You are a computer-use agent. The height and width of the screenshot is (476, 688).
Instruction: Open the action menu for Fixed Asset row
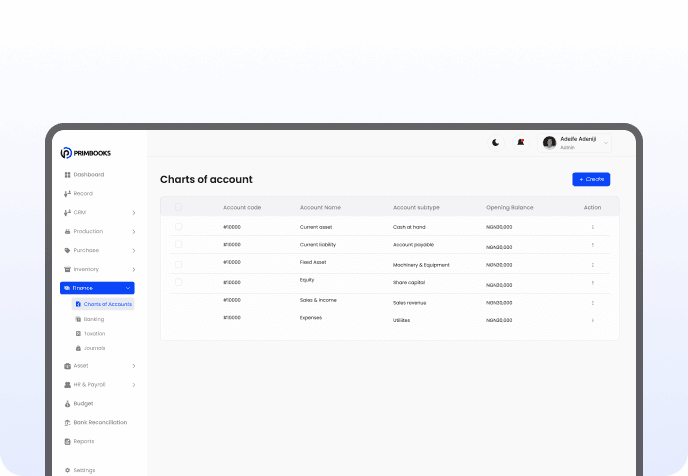coord(592,265)
